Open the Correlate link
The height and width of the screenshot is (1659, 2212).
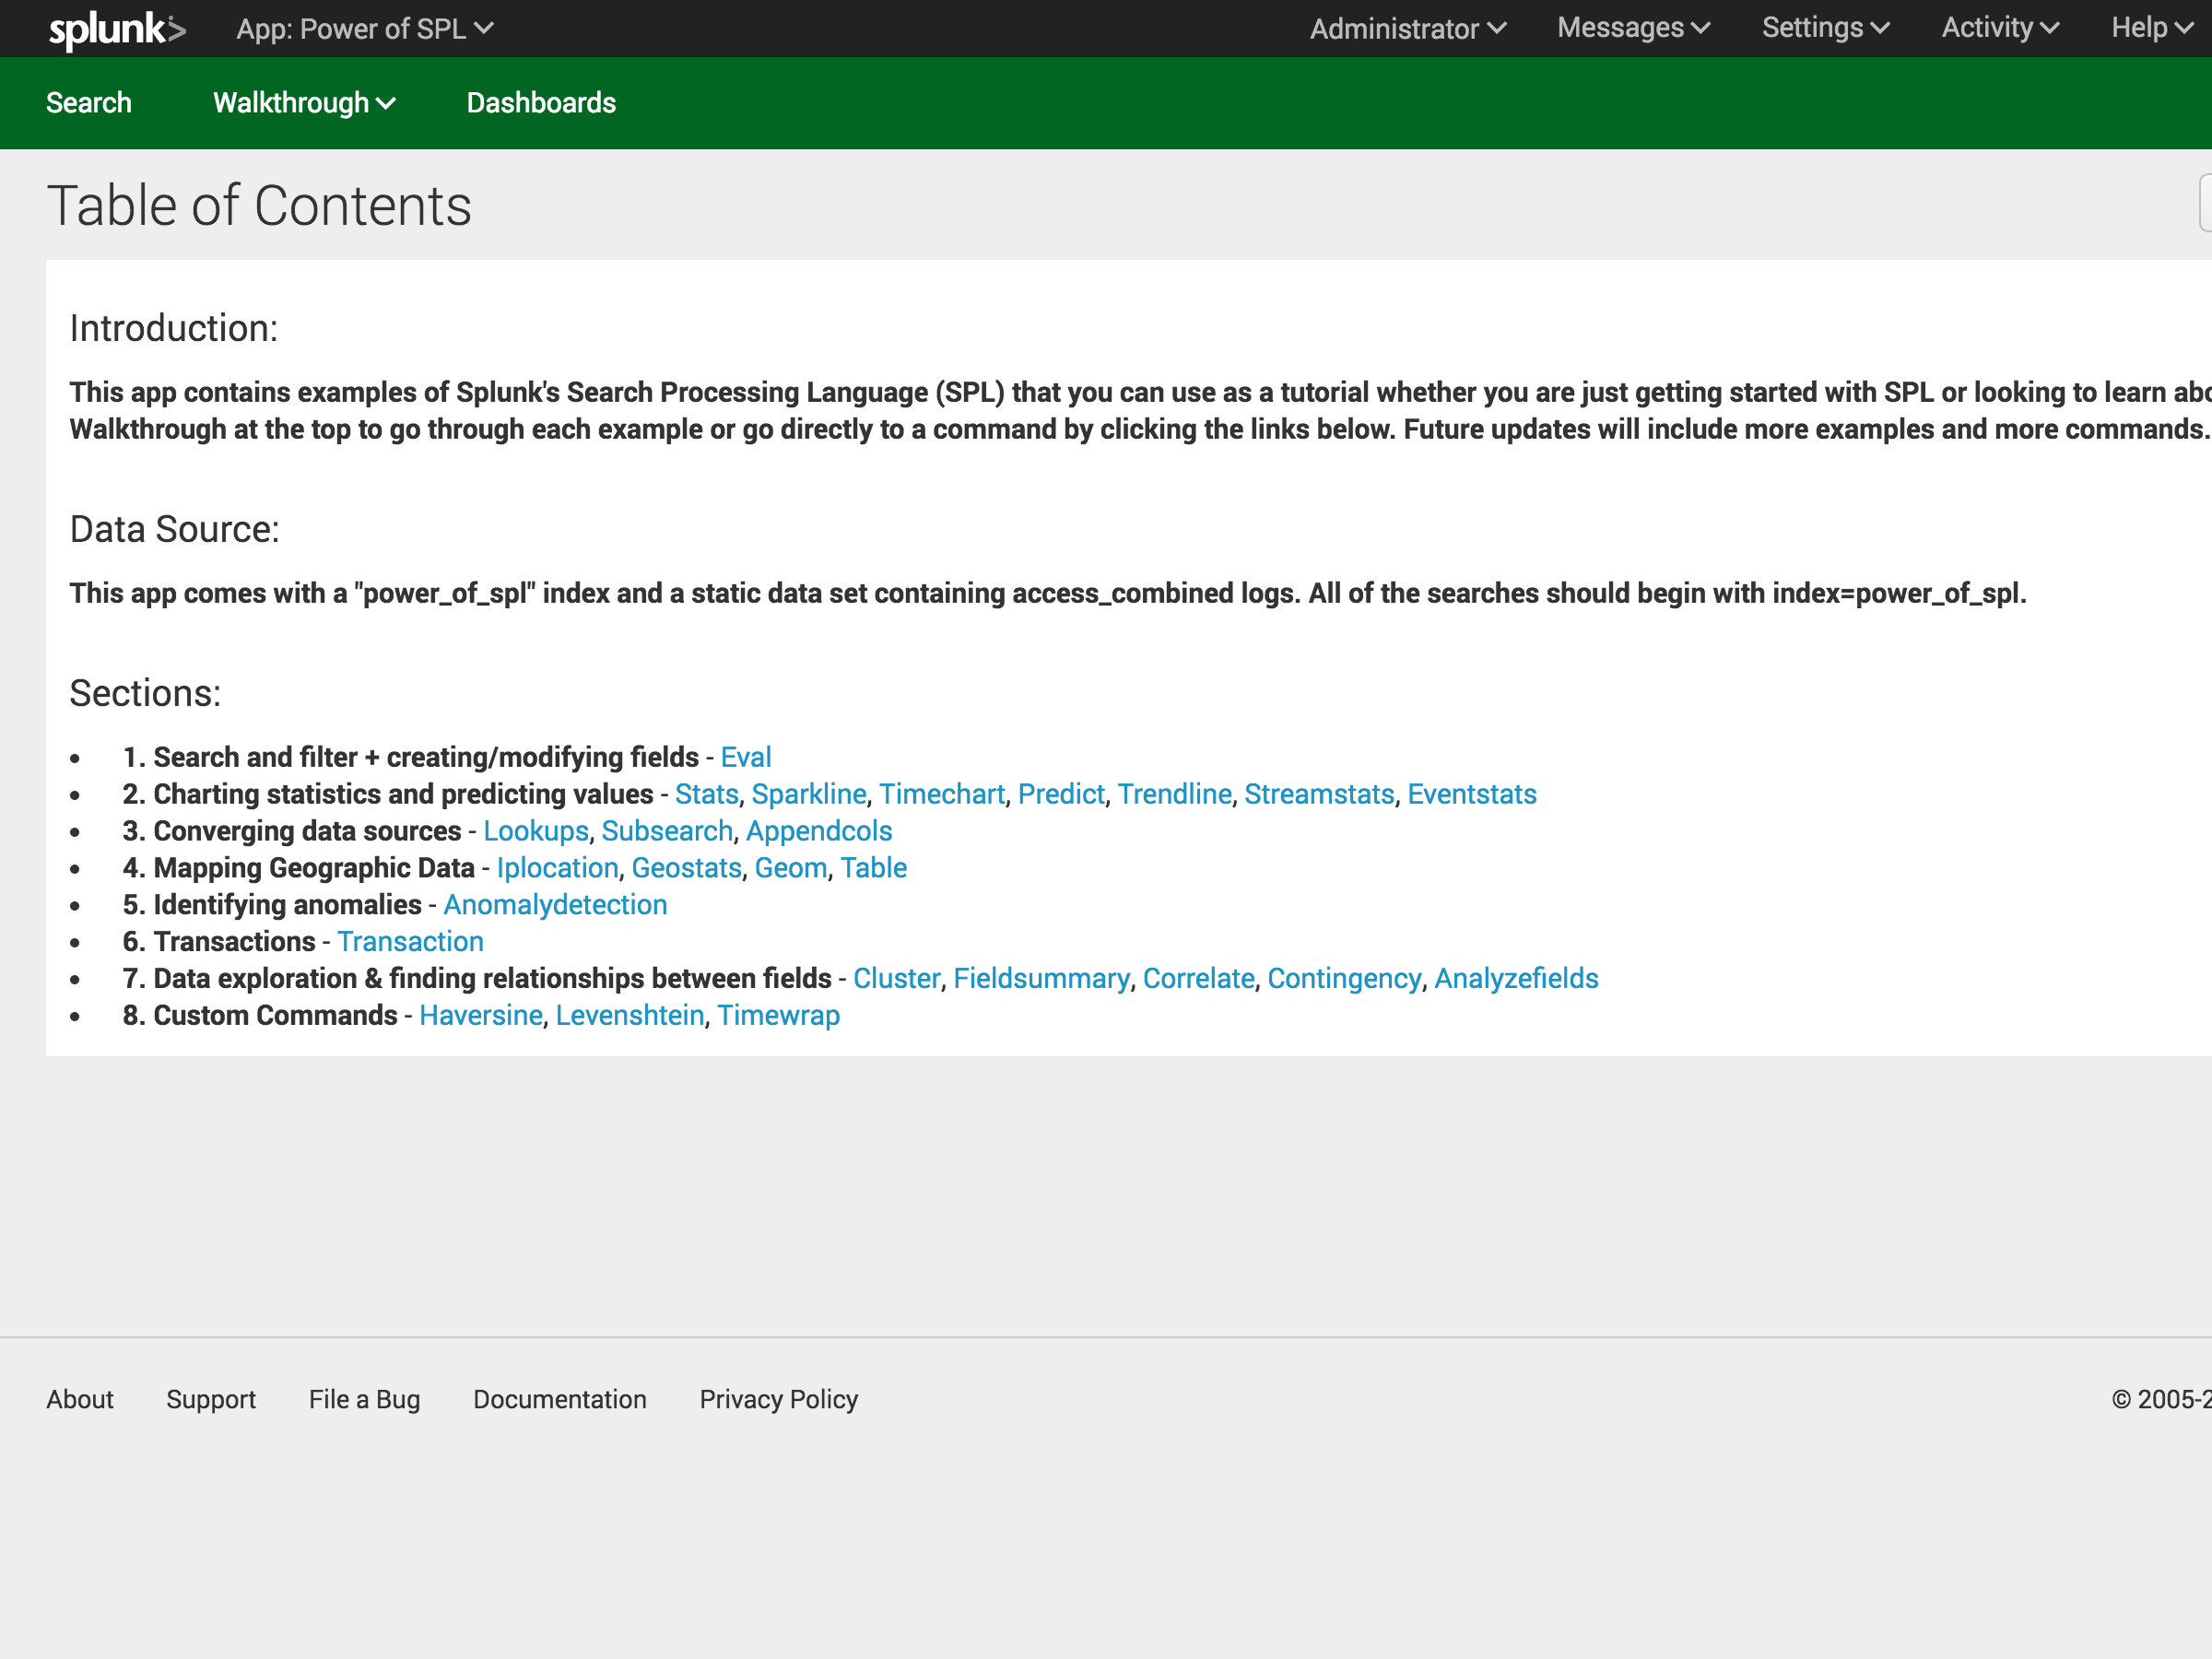pyautogui.click(x=1199, y=978)
